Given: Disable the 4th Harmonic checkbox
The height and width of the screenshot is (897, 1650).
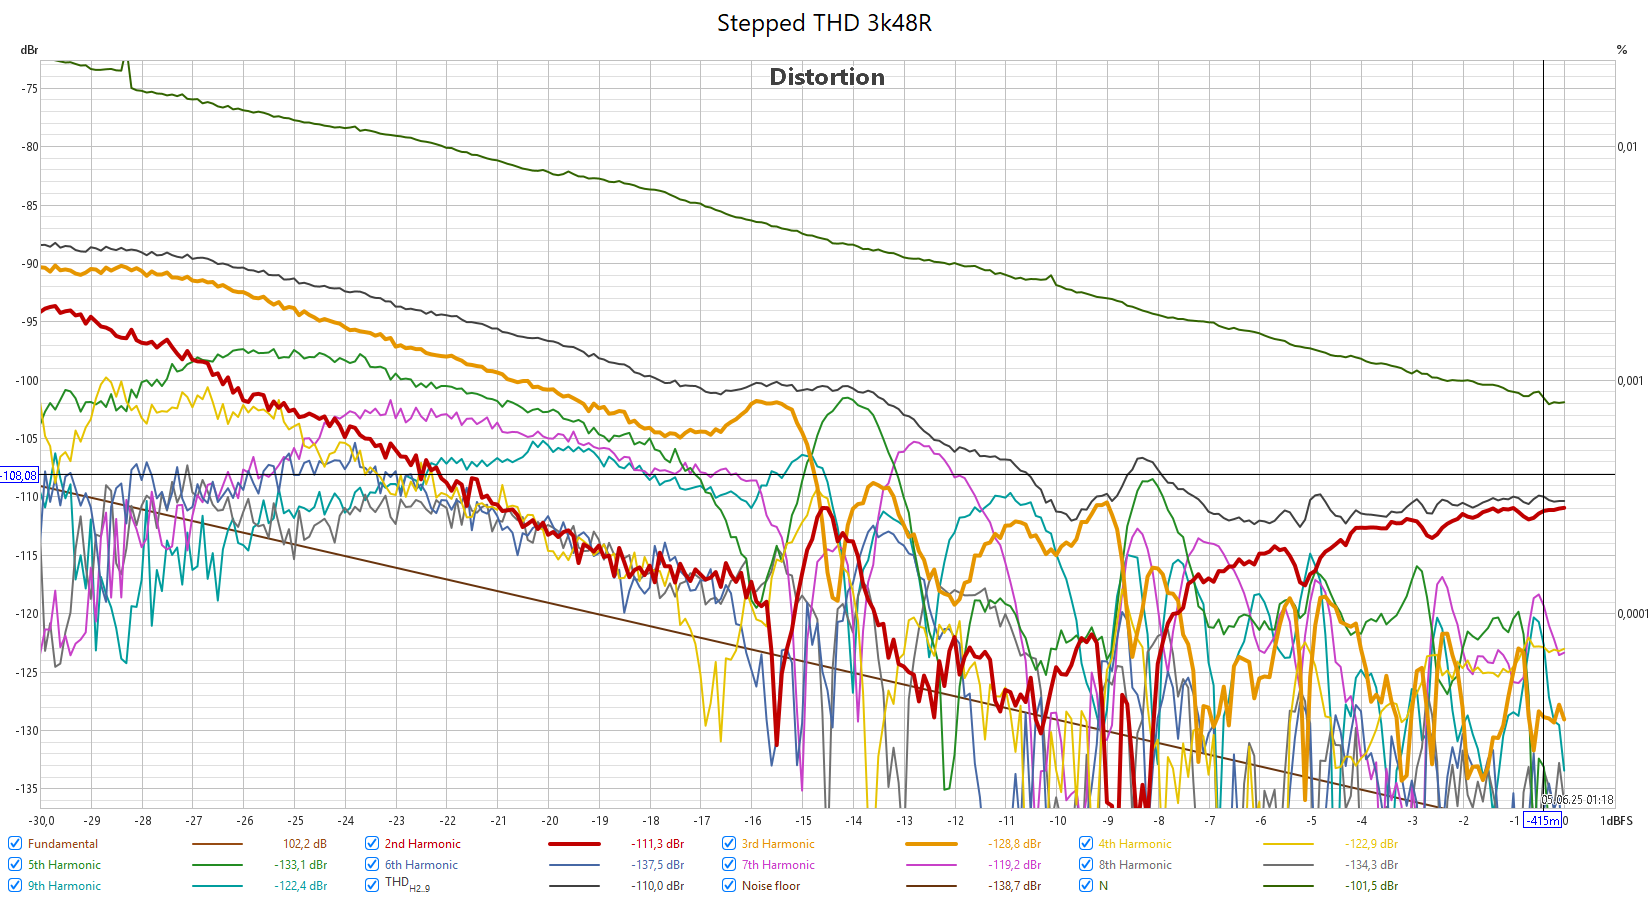Looking at the screenshot, I should (1086, 843).
